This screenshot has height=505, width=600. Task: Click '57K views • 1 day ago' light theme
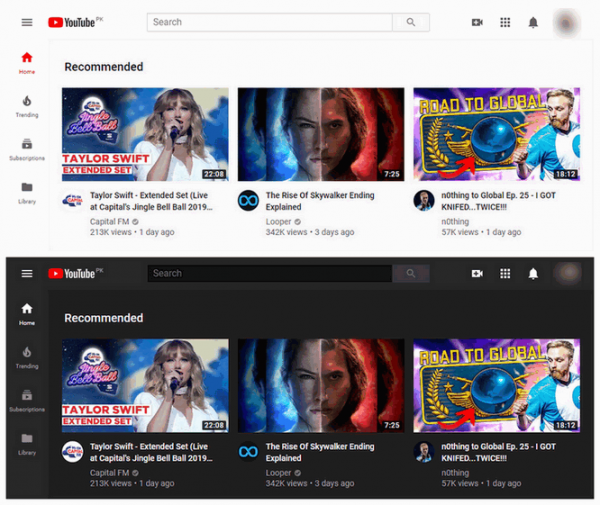(x=481, y=232)
